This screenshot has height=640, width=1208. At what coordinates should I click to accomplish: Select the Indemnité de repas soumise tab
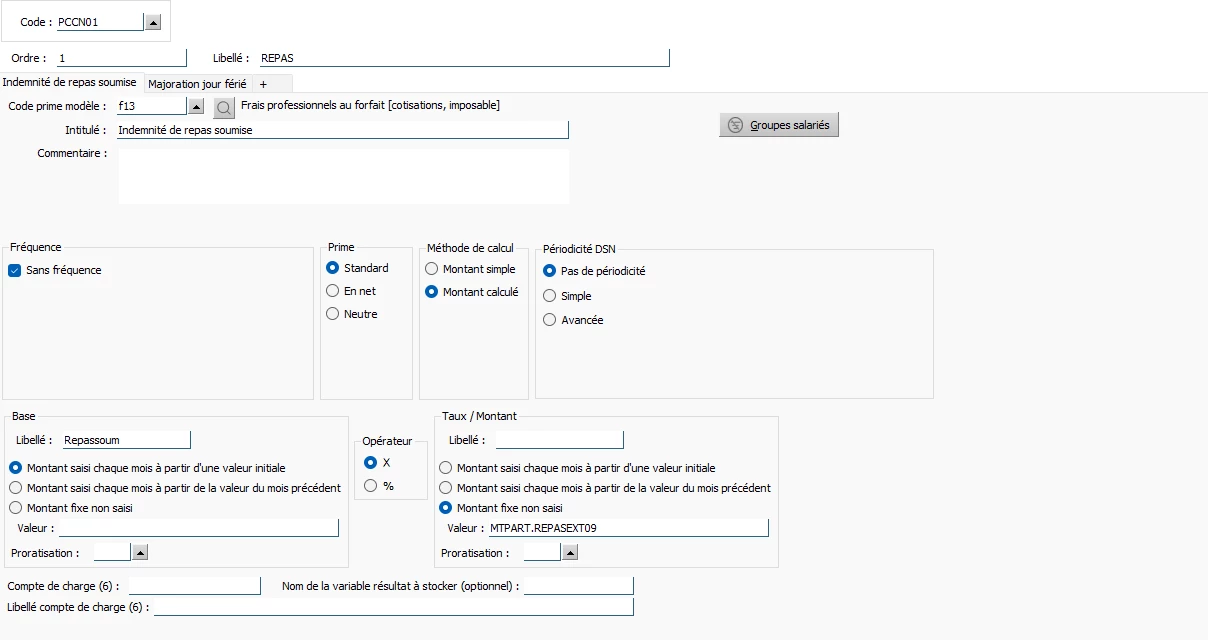(x=70, y=83)
